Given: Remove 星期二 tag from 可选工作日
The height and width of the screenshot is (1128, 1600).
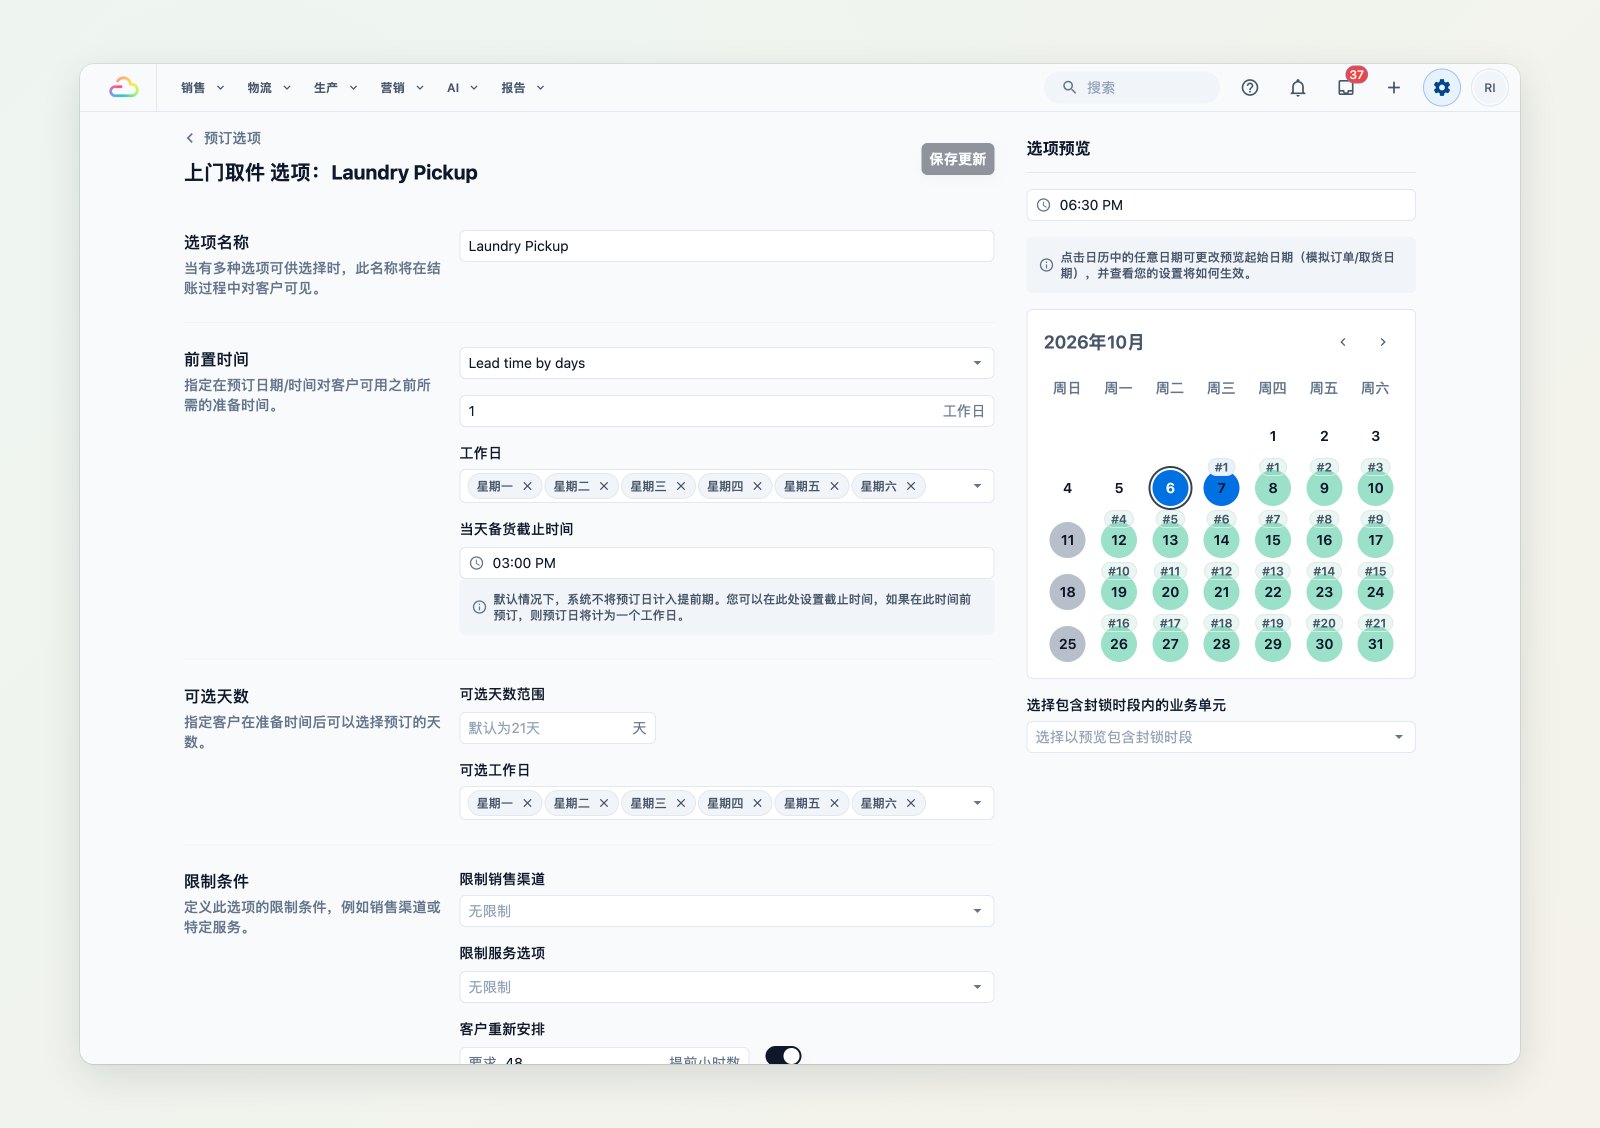Looking at the screenshot, I should 604,803.
